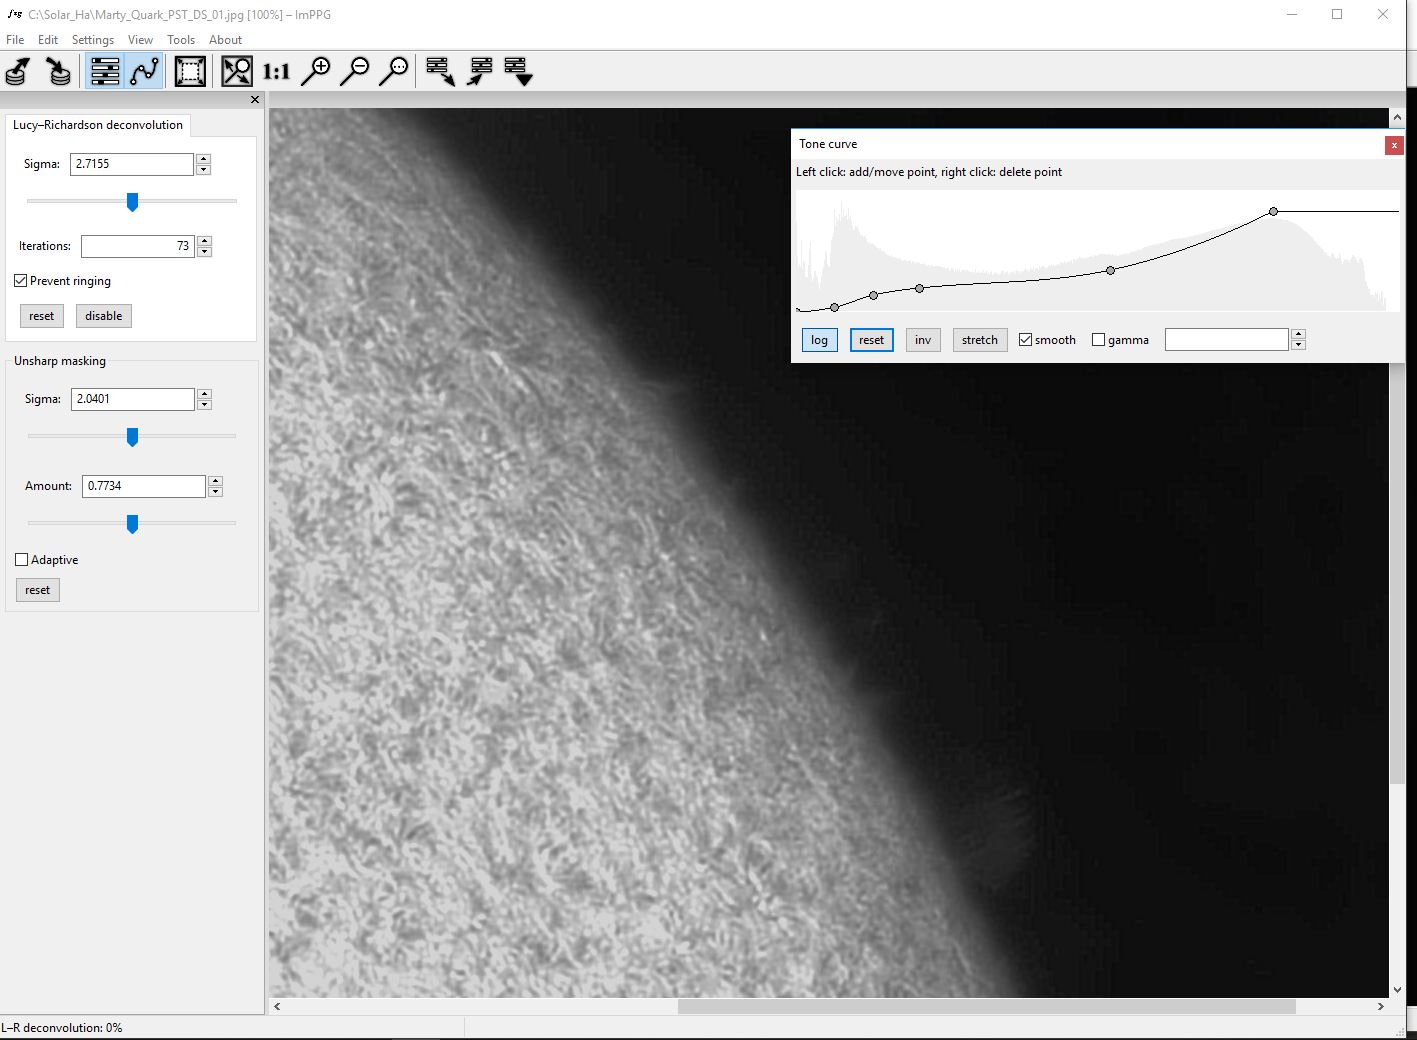This screenshot has width=1417, height=1040.
Task: Click the load processing settings icon
Action: coord(480,71)
